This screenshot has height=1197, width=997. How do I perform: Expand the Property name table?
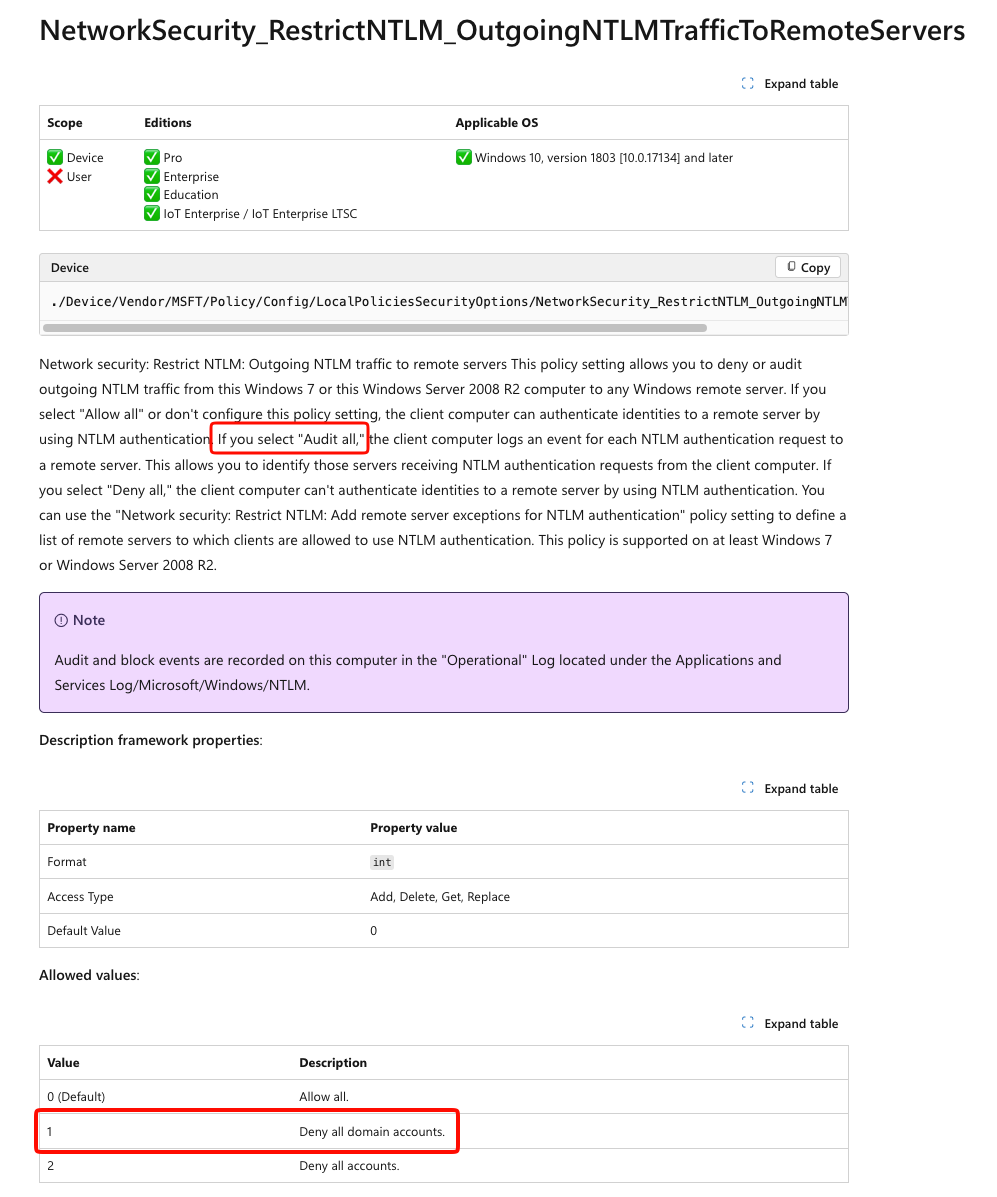(x=789, y=789)
